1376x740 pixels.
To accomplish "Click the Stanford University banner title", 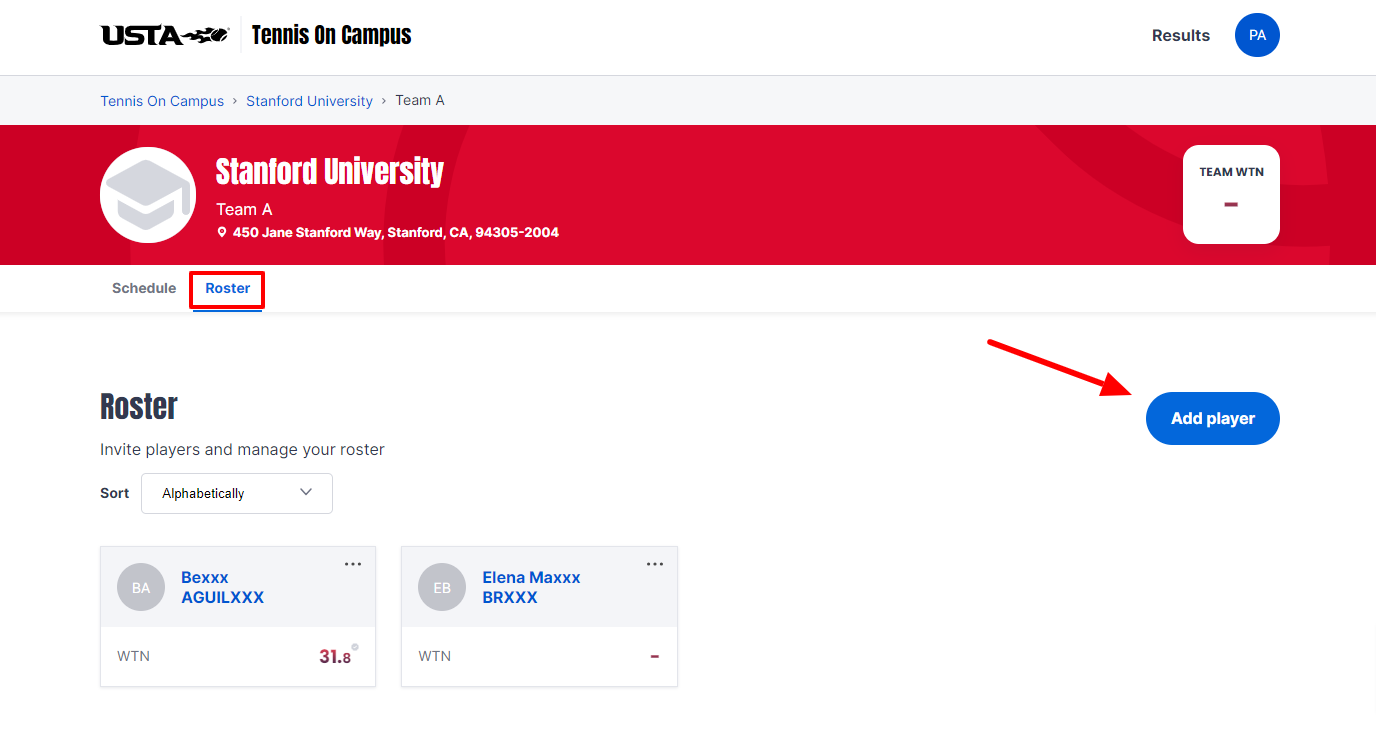I will click(x=330, y=172).
